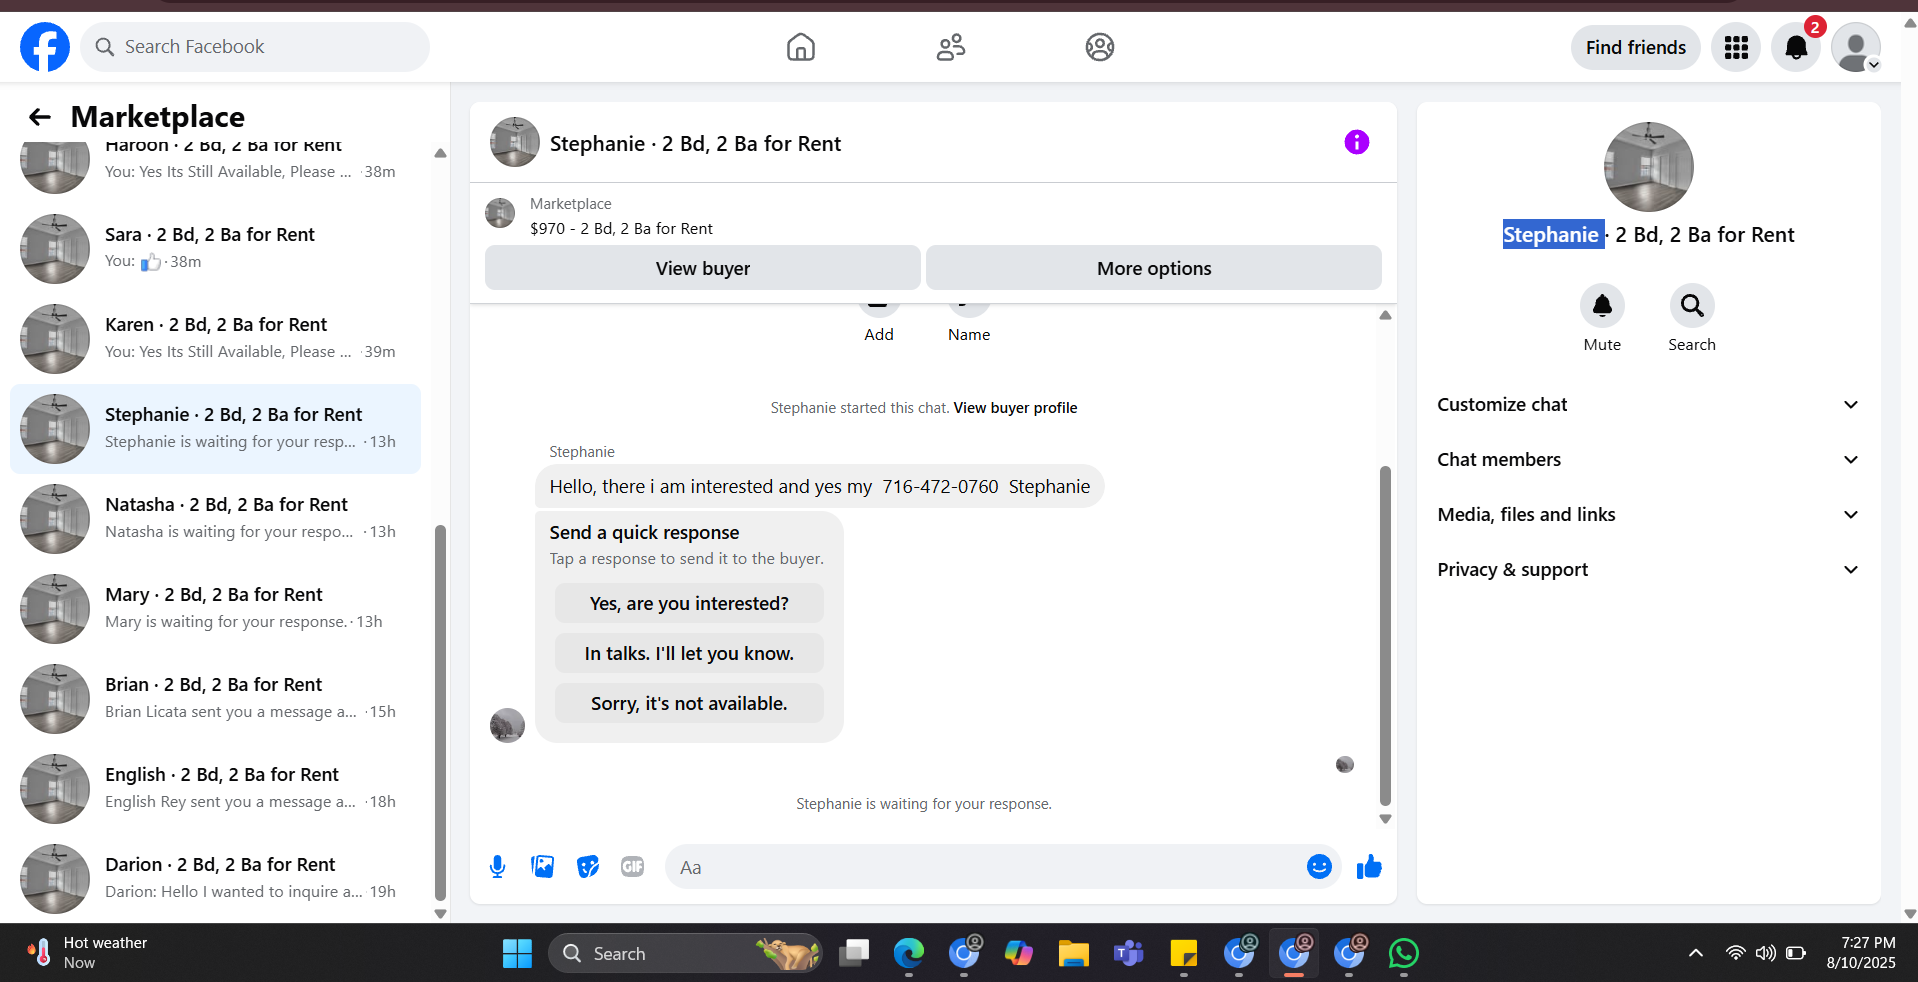The width and height of the screenshot is (1918, 982).
Task: Open Microsoft Edge from the taskbar
Action: pos(908,953)
